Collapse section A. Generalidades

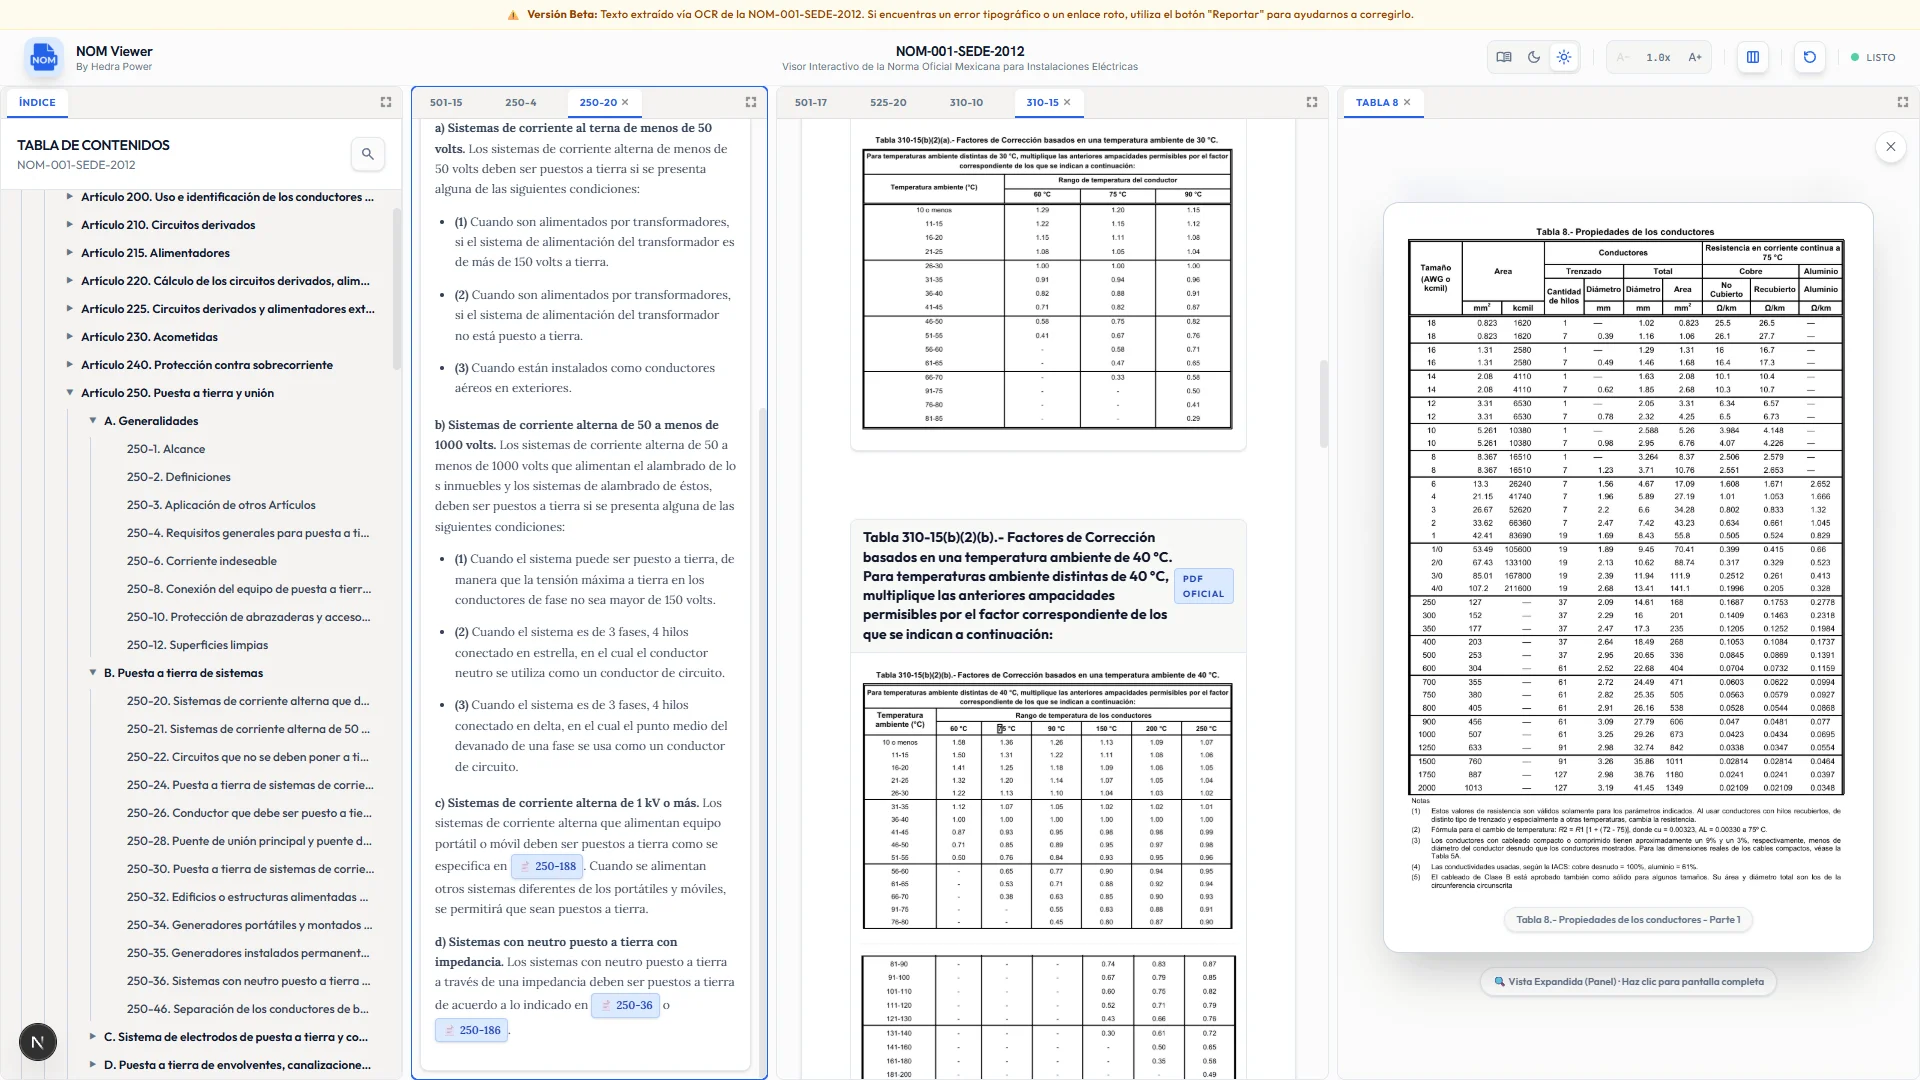[x=92, y=421]
